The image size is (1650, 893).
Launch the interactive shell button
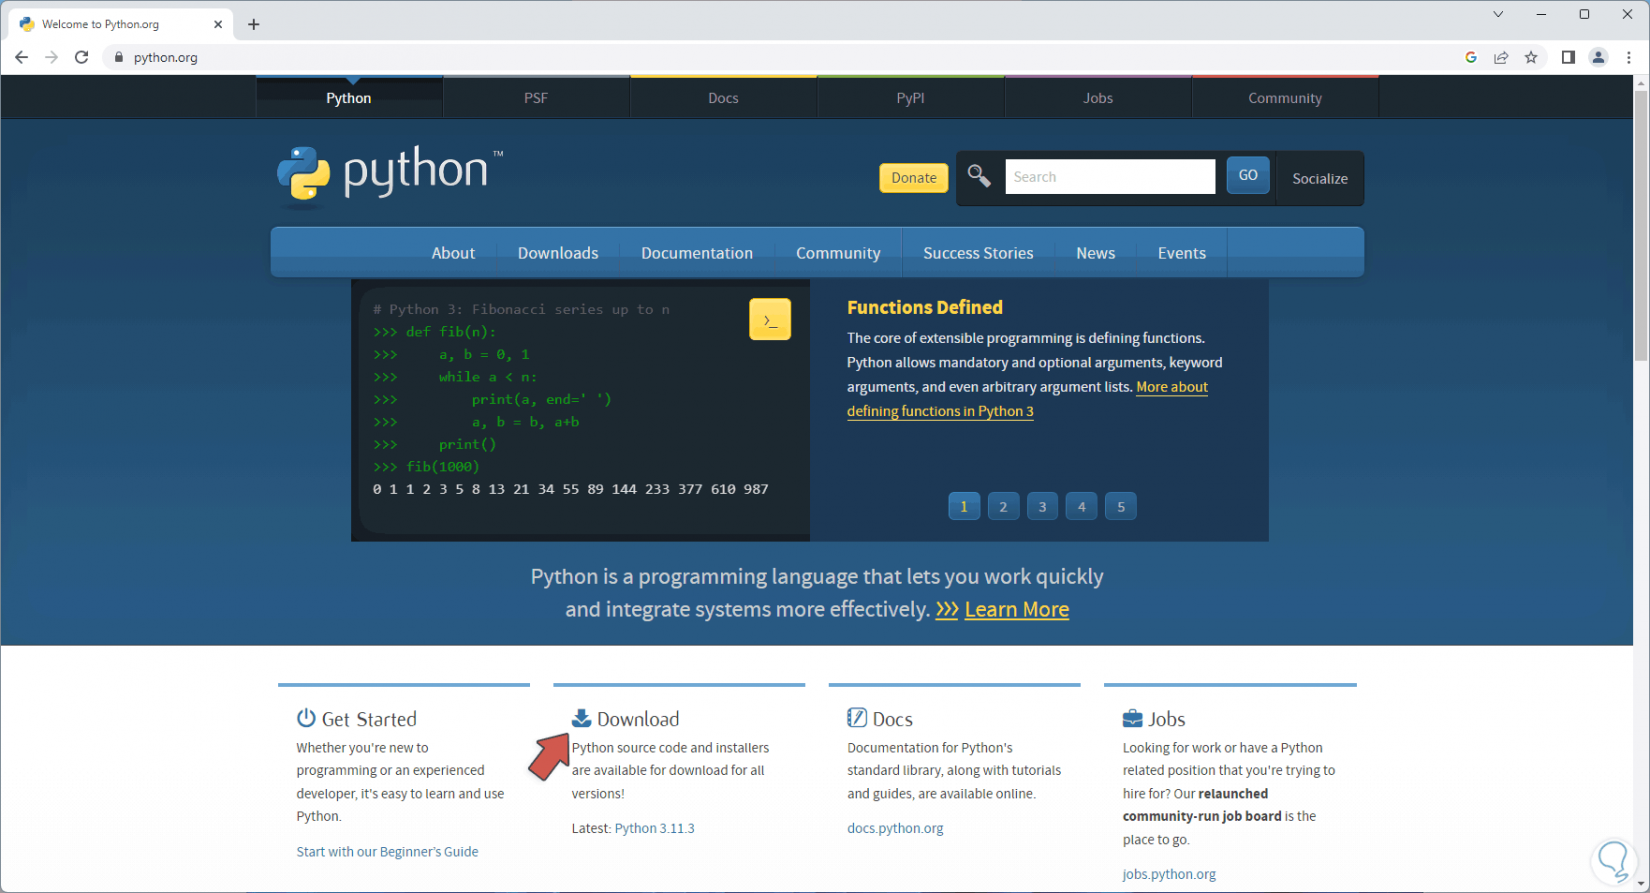click(x=770, y=320)
